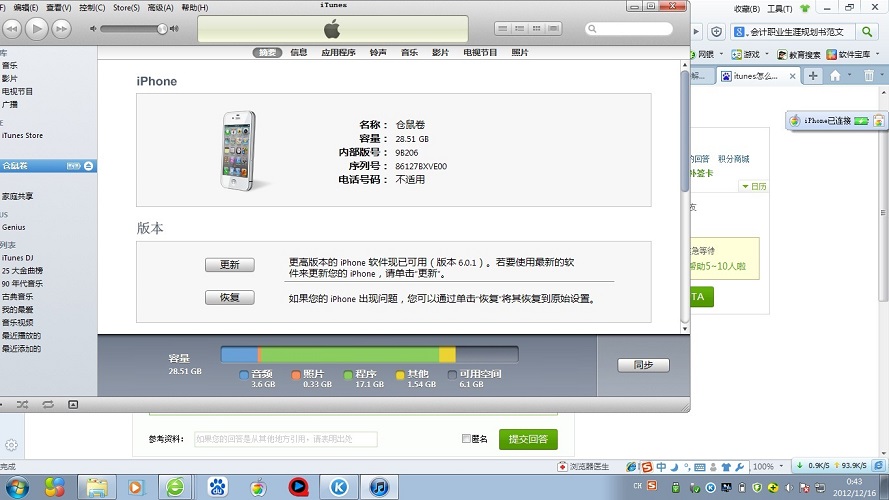Open the 高级(A) menu in iTunes
889x500 pixels.
(160, 7)
